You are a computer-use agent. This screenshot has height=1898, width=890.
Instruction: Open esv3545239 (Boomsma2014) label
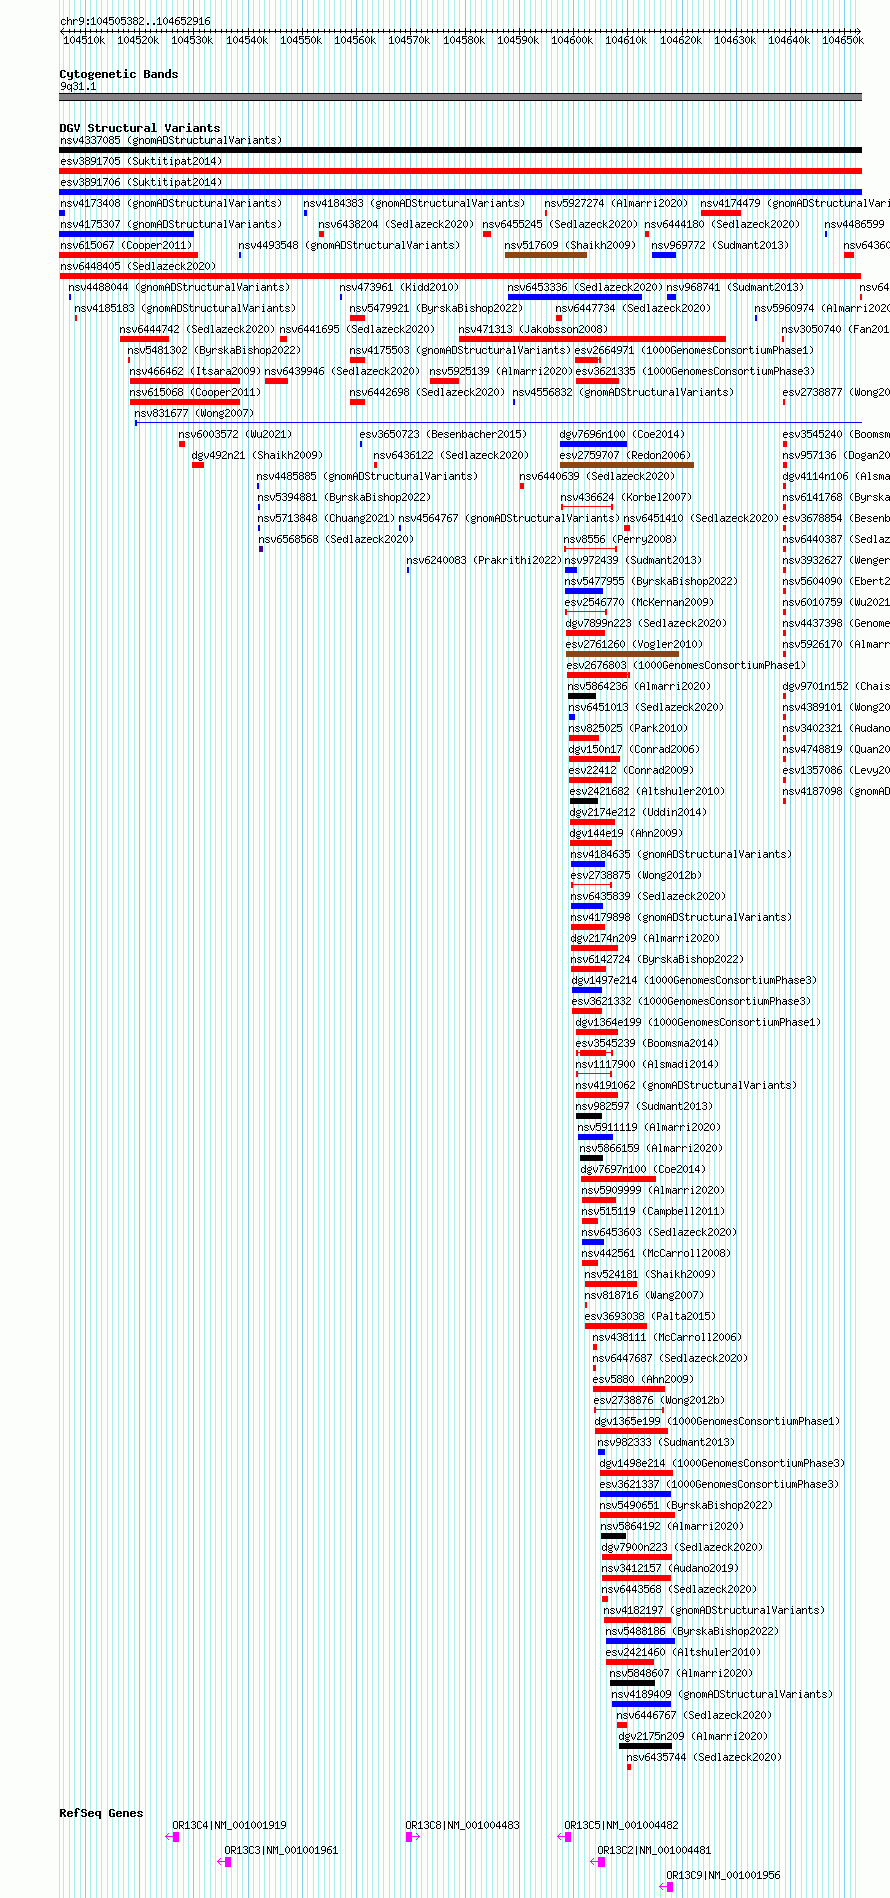click(x=647, y=1043)
